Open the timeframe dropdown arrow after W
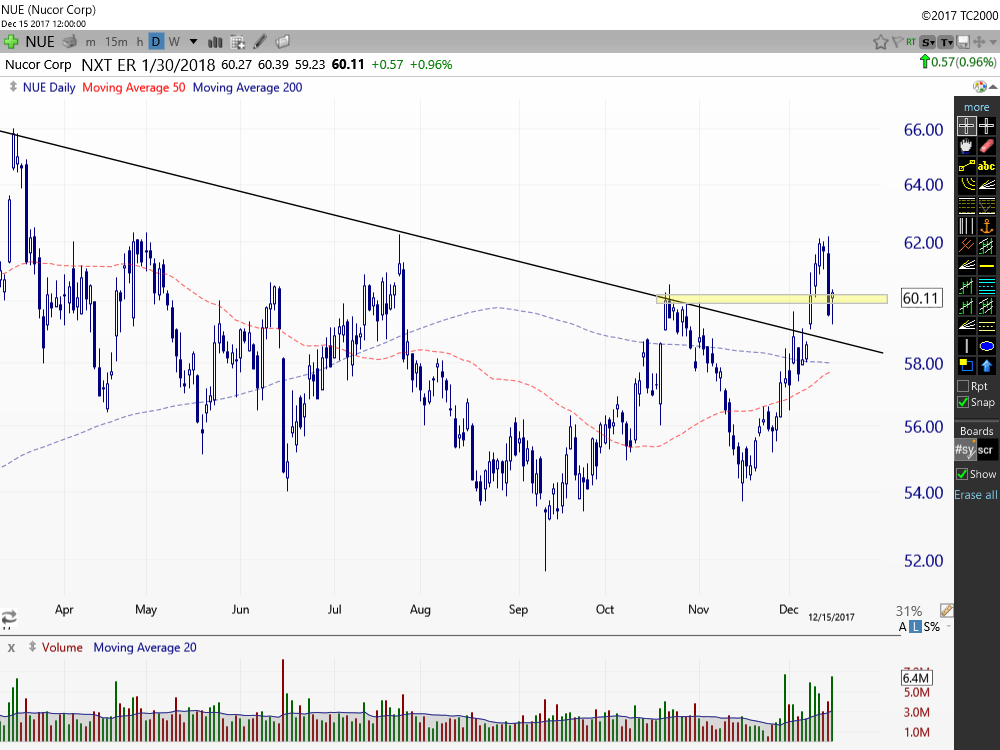This screenshot has height=750, width=1000. coord(193,42)
